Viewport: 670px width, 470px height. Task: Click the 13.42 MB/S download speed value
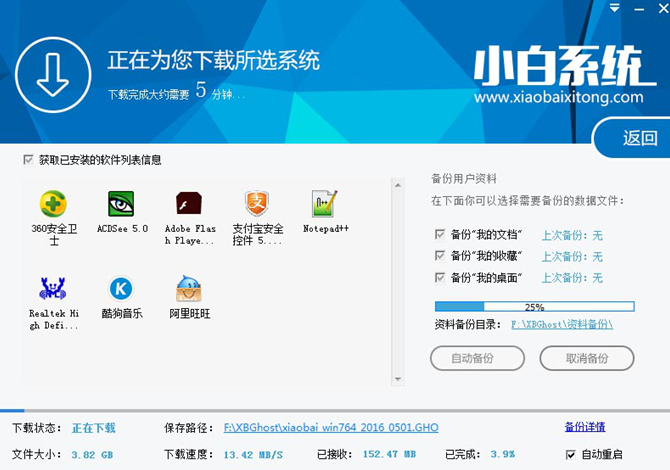(x=253, y=455)
